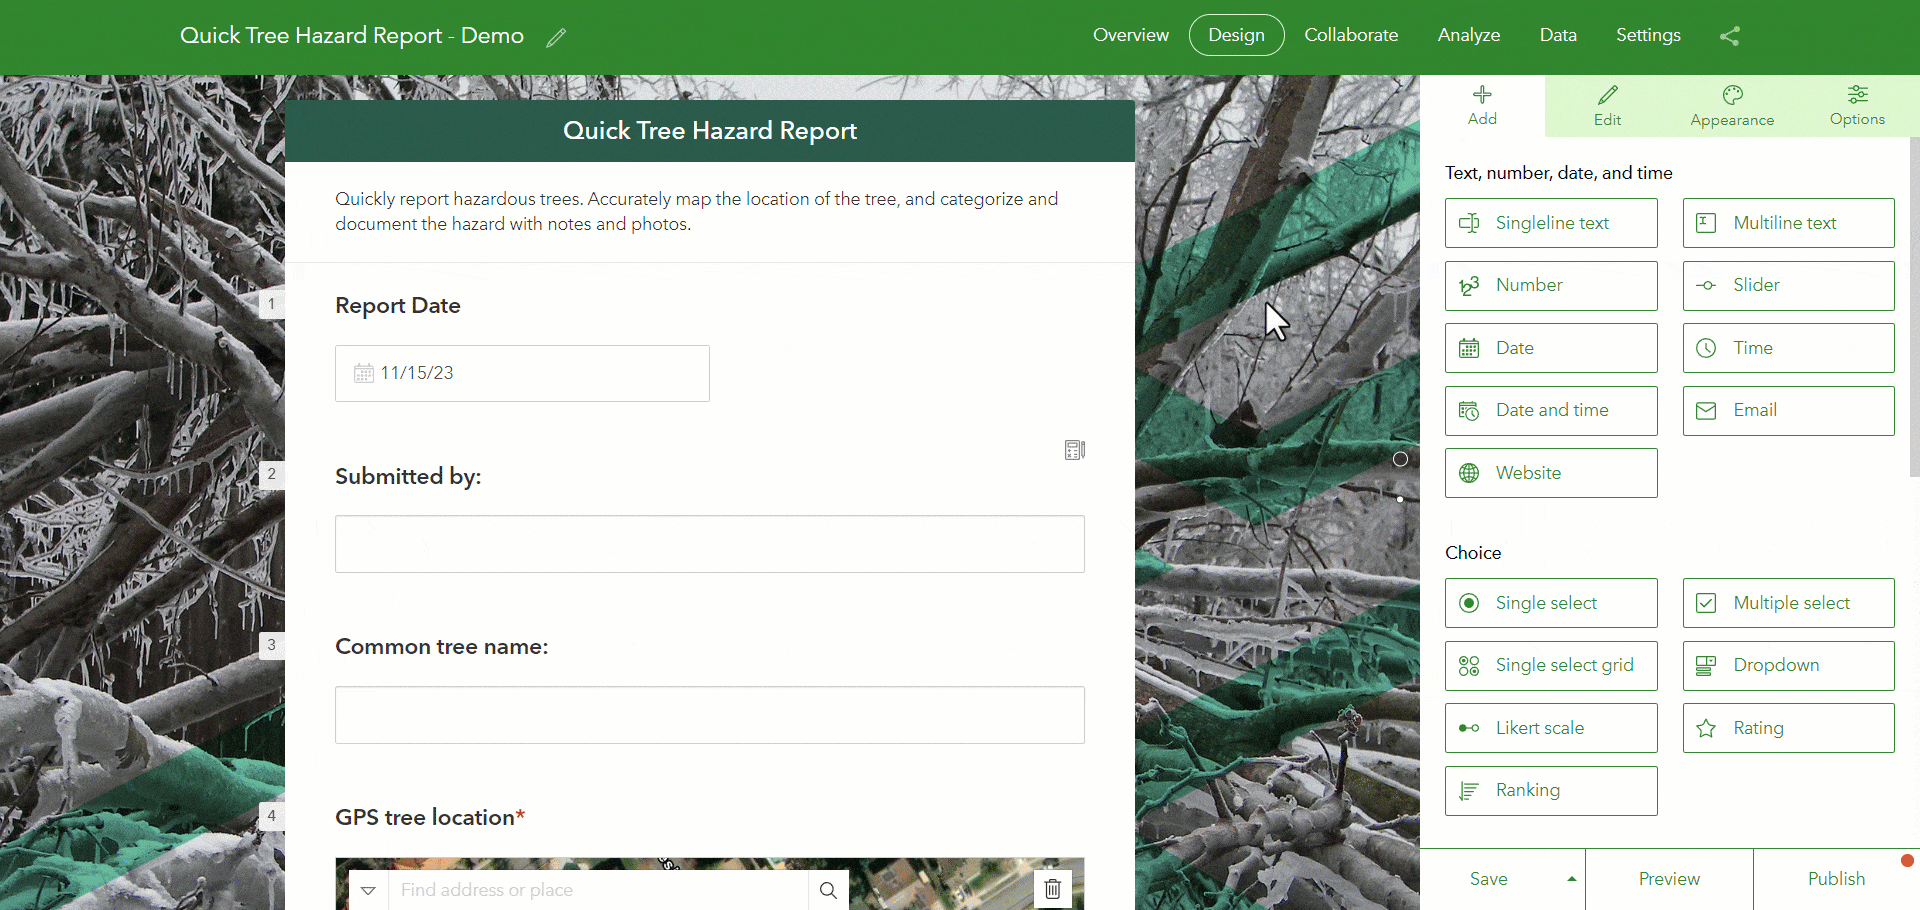This screenshot has width=1920, height=910.
Task: Open the Appearance panel
Action: 1731,105
